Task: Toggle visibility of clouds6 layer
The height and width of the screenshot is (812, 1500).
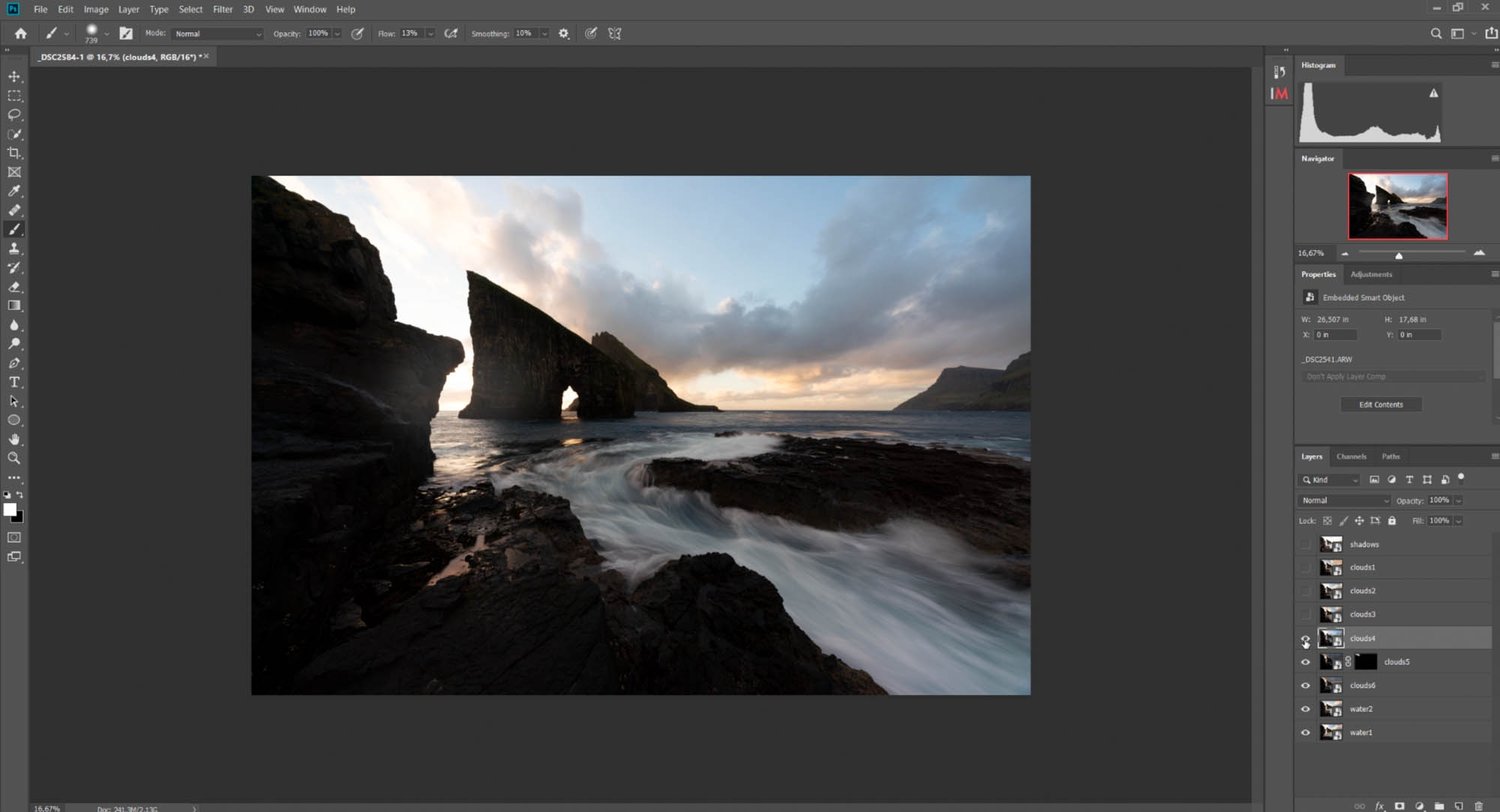Action: (1305, 686)
